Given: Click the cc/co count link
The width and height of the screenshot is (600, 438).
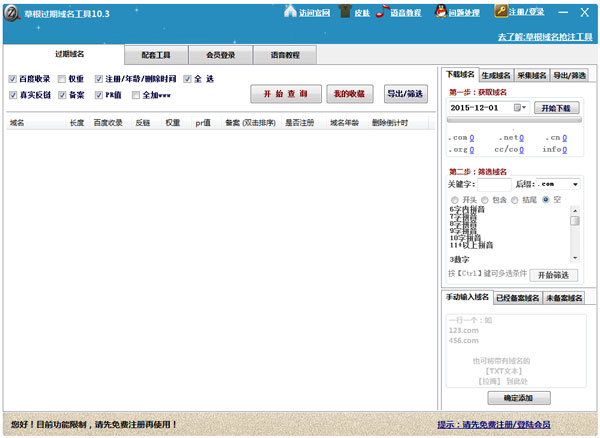Looking at the screenshot, I should 522,150.
